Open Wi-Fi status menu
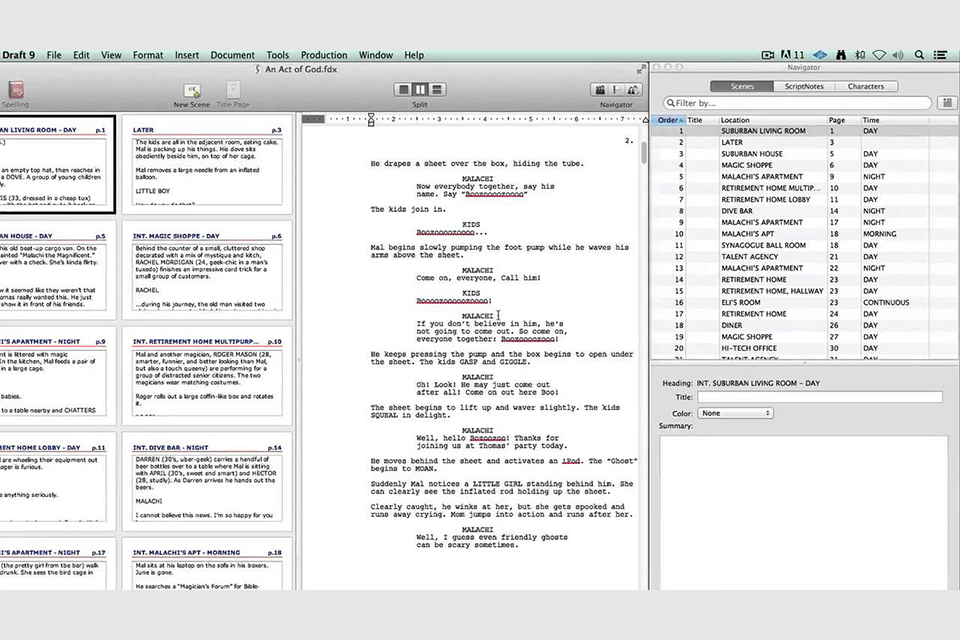960x640 pixels. point(879,55)
